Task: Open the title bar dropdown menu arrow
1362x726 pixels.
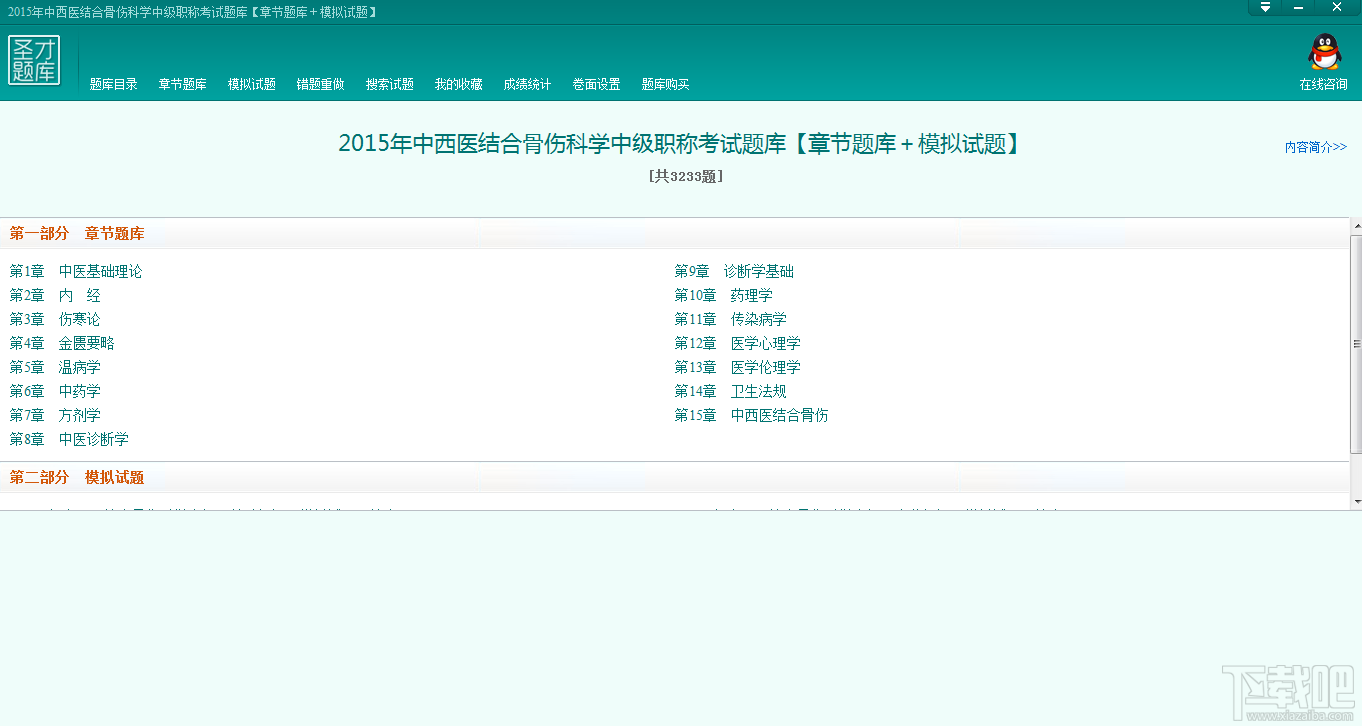Action: coord(1265,8)
